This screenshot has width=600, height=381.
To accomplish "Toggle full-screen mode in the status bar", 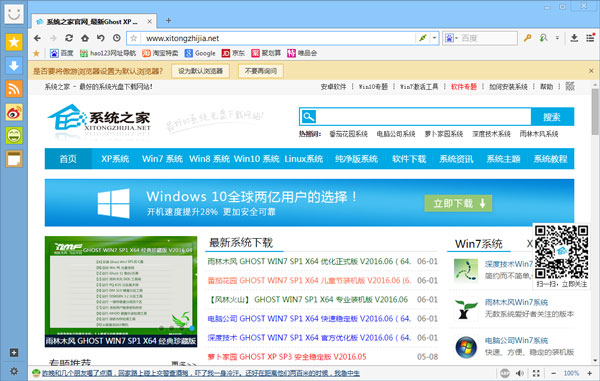I will pyautogui.click(x=536, y=373).
